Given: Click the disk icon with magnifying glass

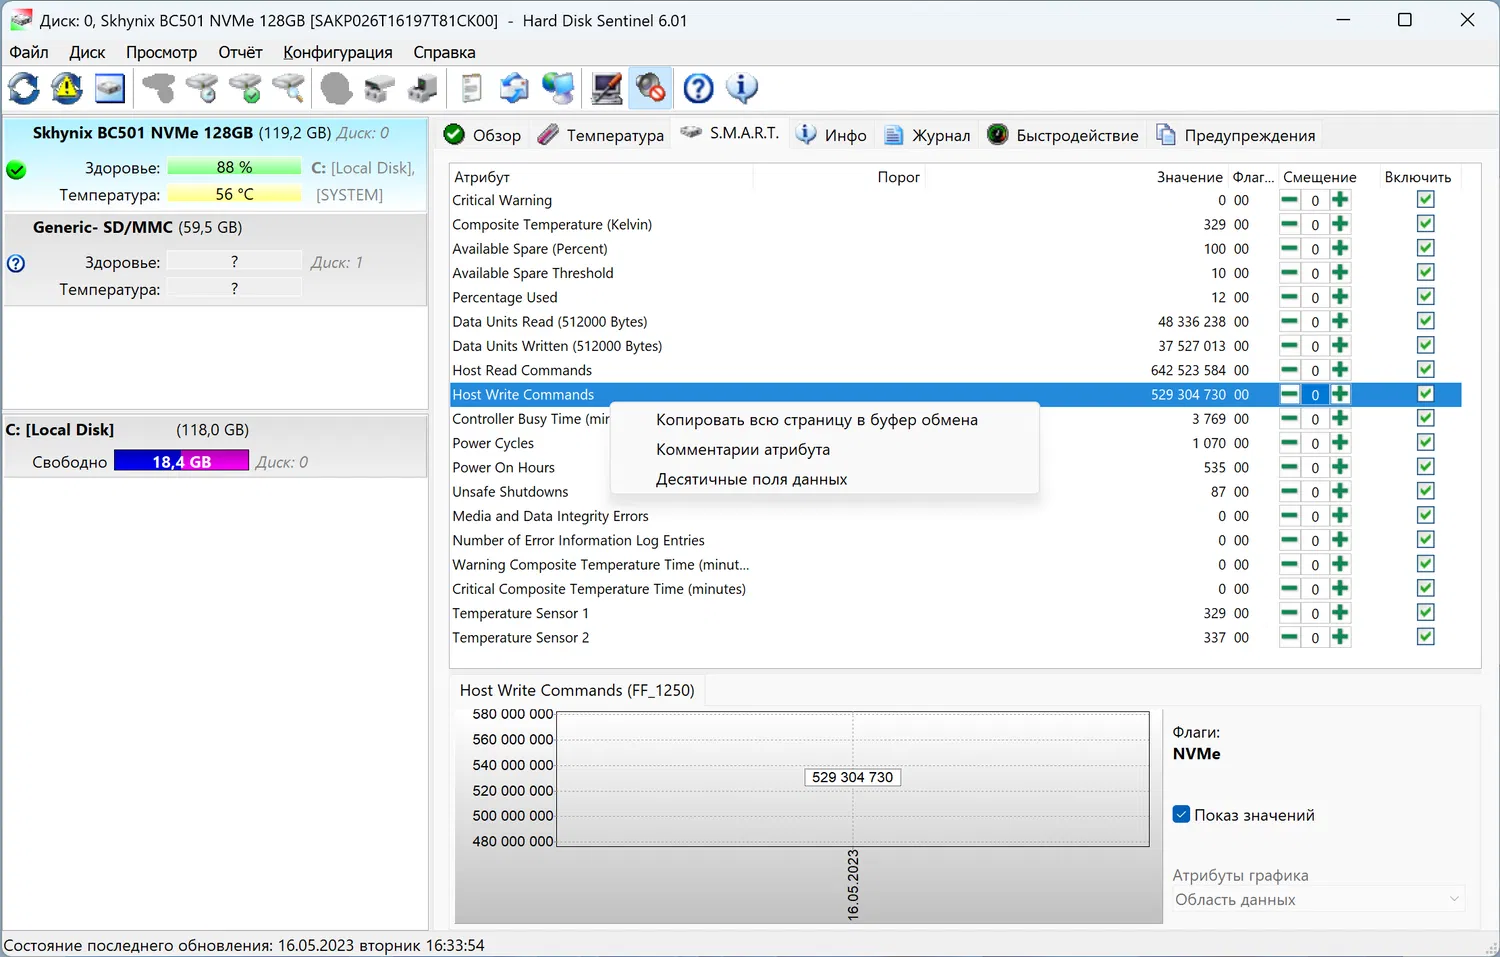Looking at the screenshot, I should 288,89.
